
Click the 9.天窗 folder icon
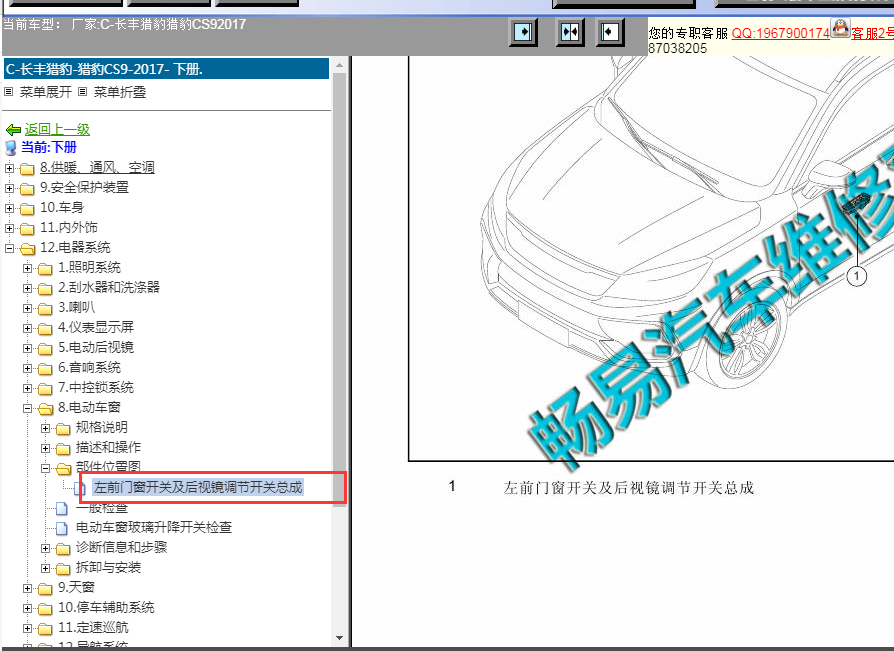coord(45,588)
